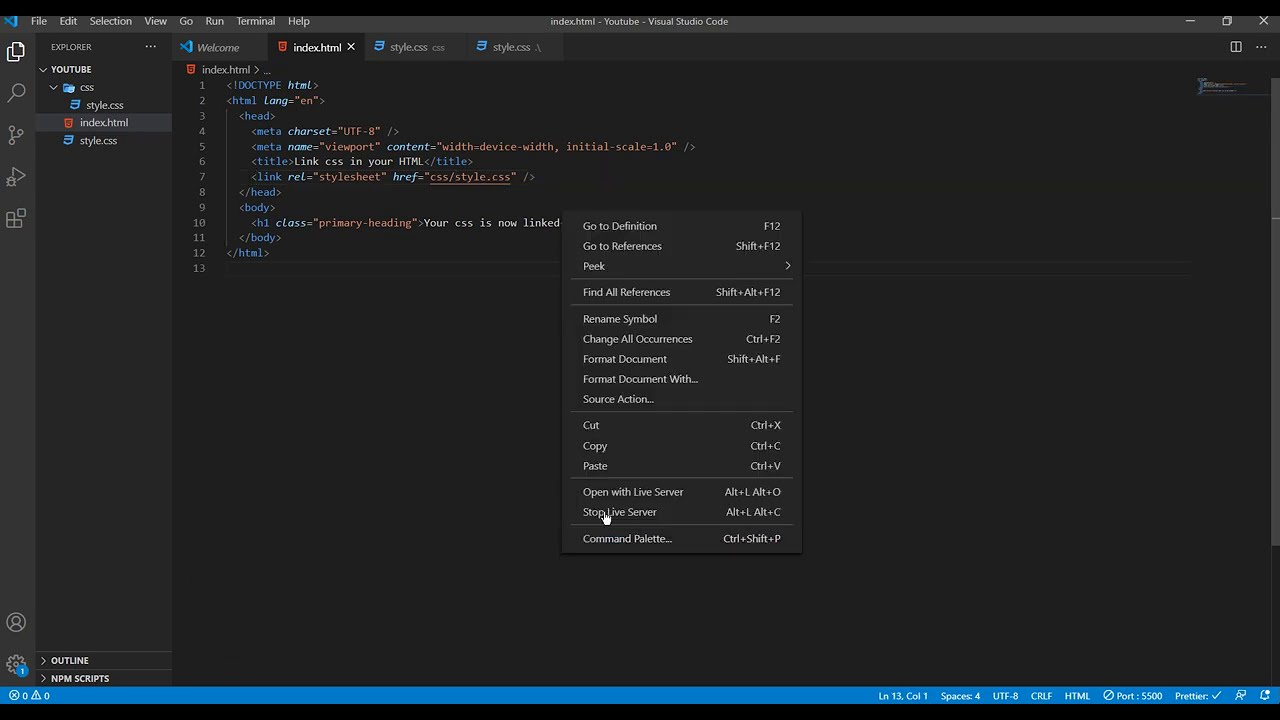
Task: Click Port : 5500 live server status
Action: 1133,696
